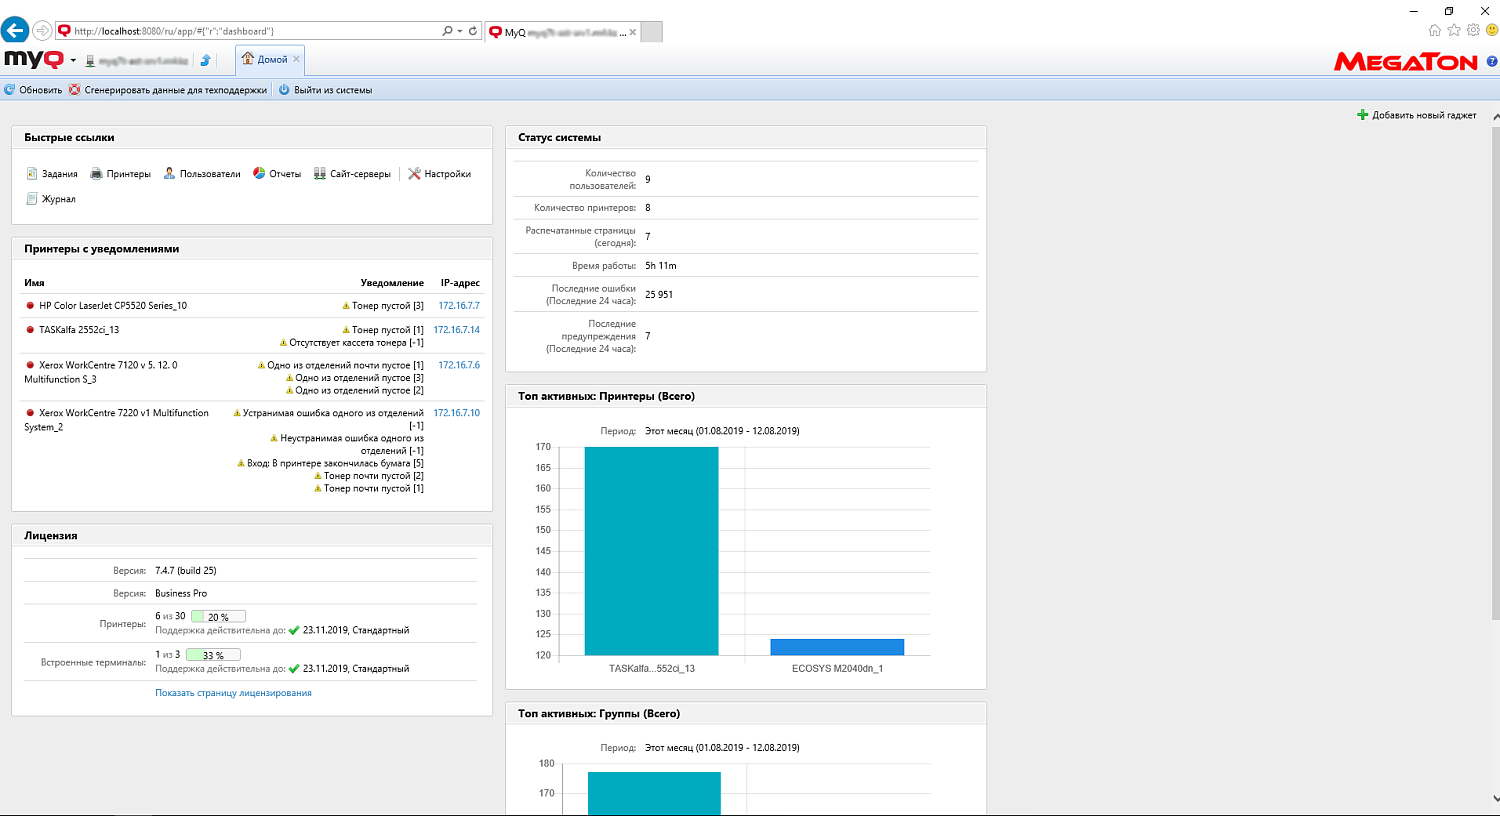This screenshot has height=816, width=1500.
Task: Click the server icon beside the MyQ logo
Action: coord(90,61)
